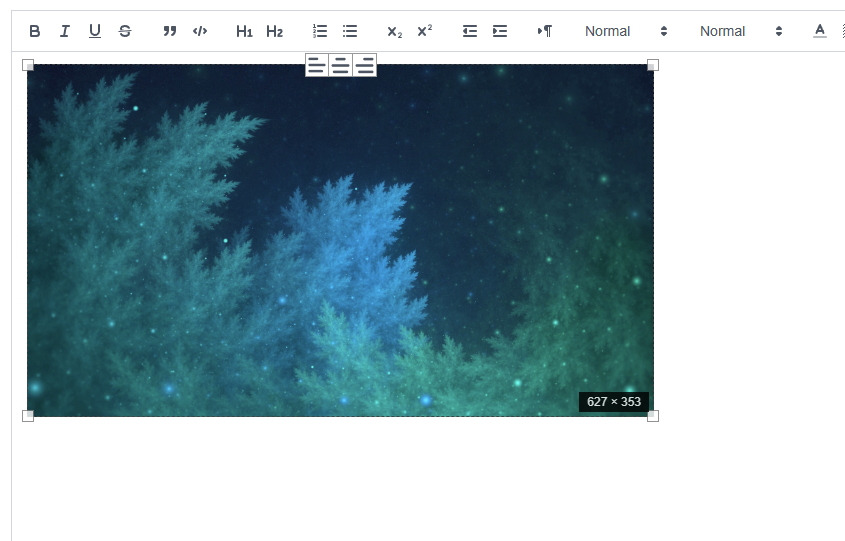This screenshot has width=845, height=541.
Task: Apply subscript formatting
Action: [394, 31]
